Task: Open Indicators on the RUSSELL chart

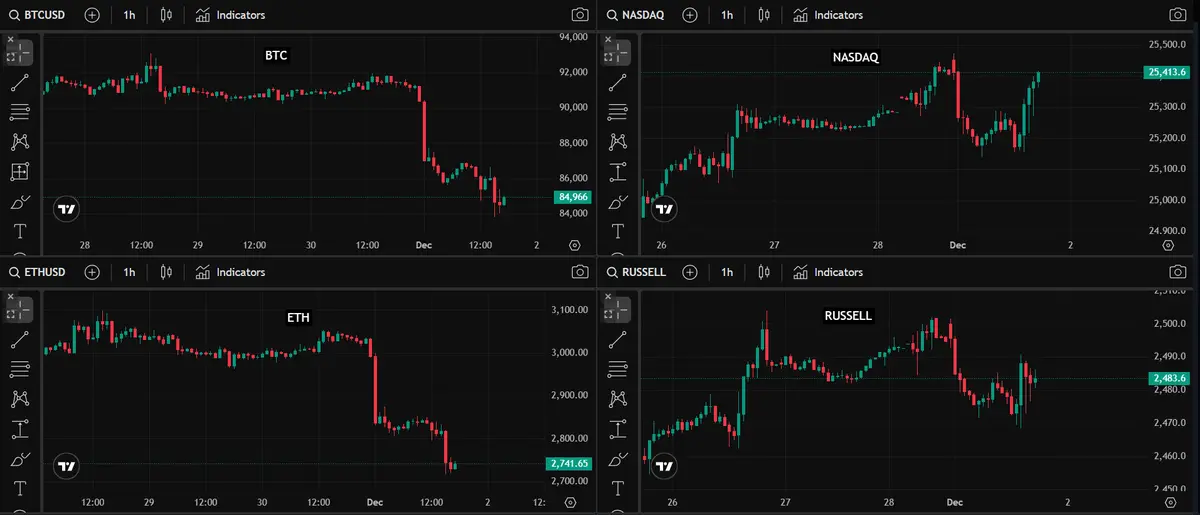Action: (x=828, y=272)
